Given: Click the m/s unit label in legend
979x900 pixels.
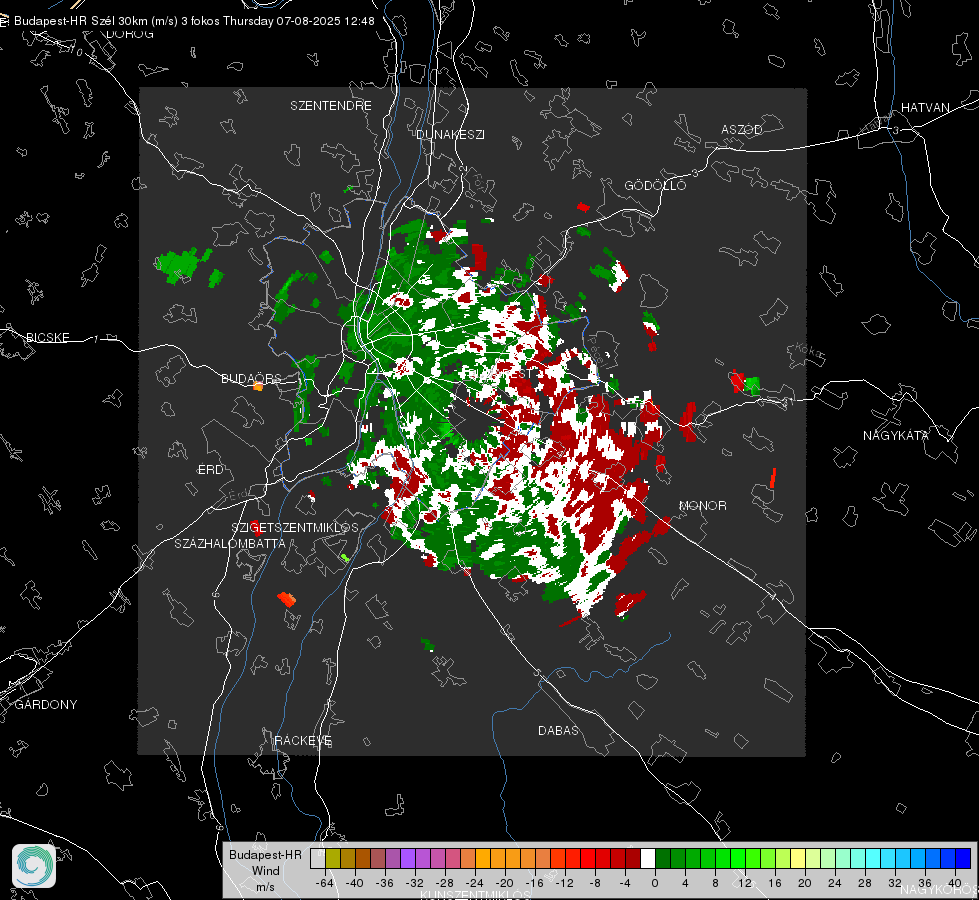Looking at the screenshot, I should tap(265, 887).
